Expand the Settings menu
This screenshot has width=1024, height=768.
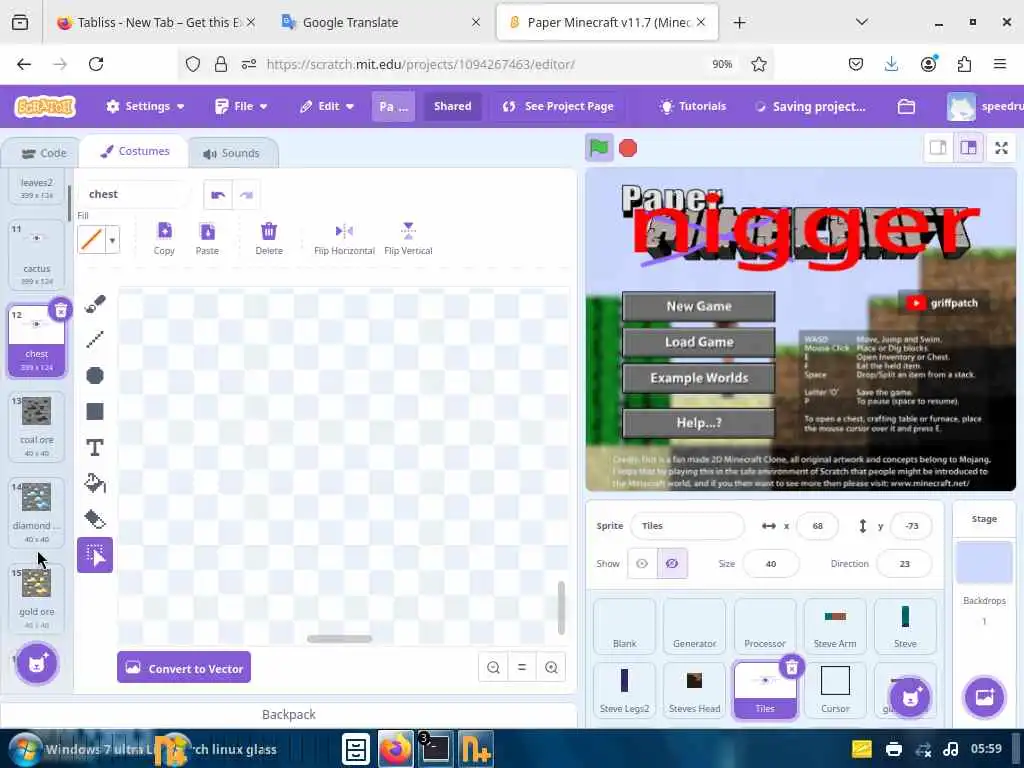tap(145, 106)
